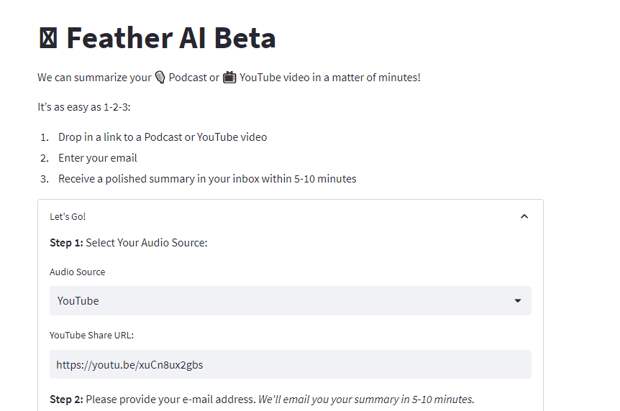Screen dimensions: 620x411
Task: Click the italic "We'll email you" note
Action: click(x=366, y=400)
